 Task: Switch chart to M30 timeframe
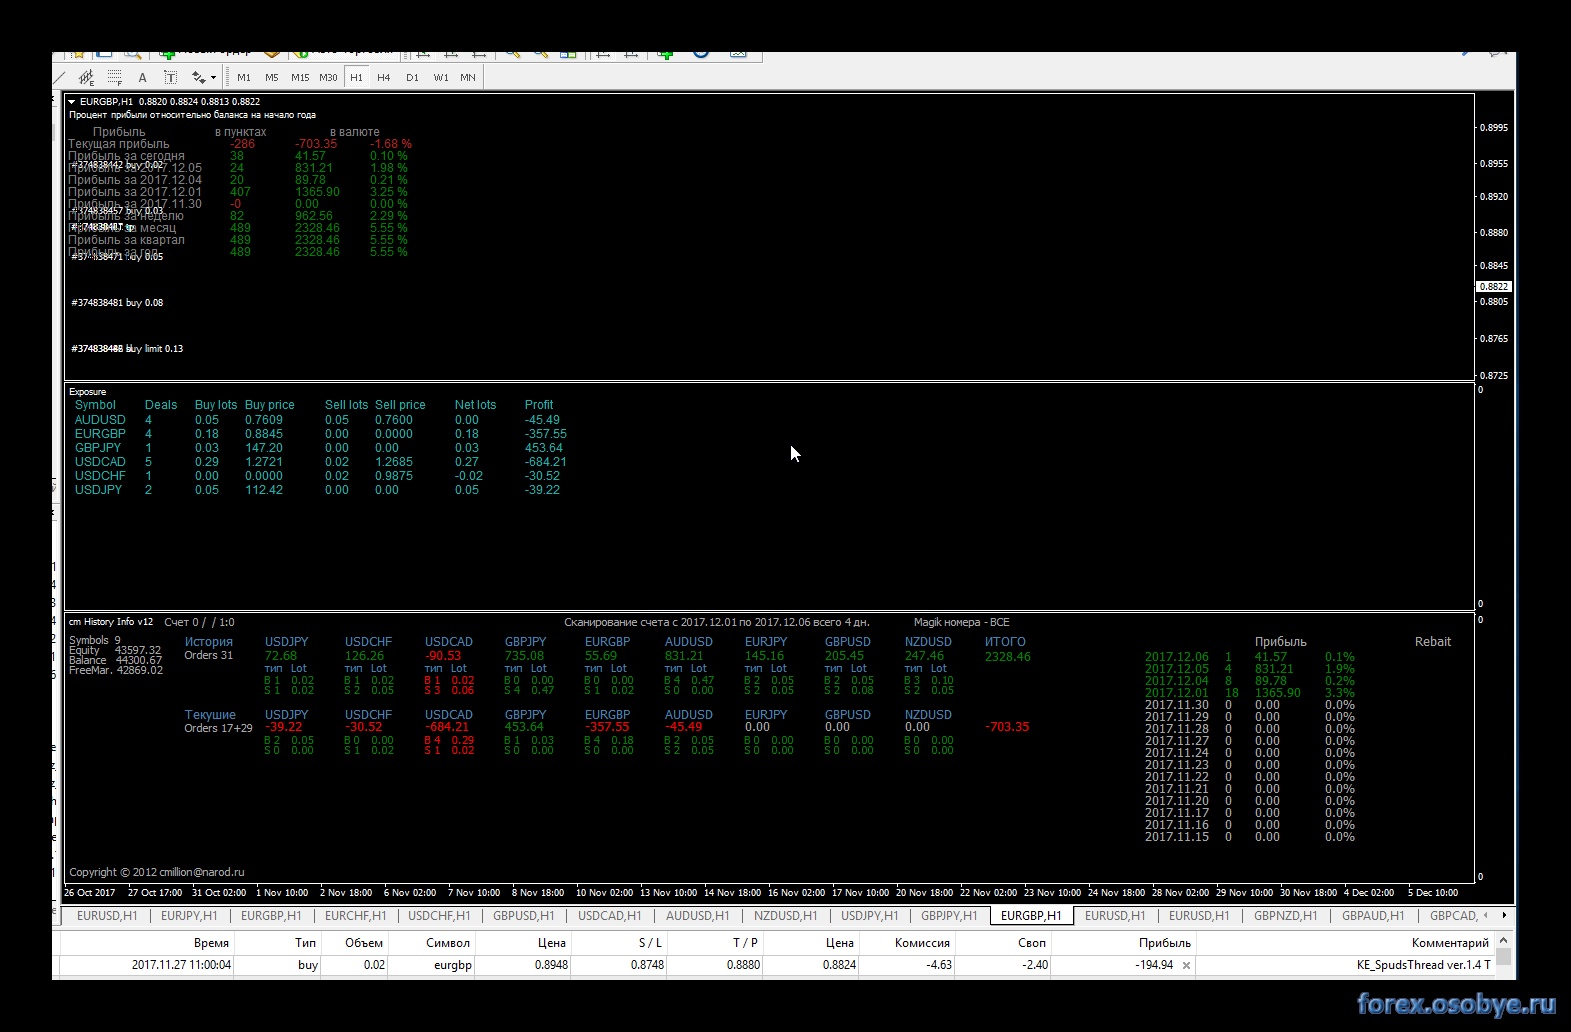tap(328, 77)
